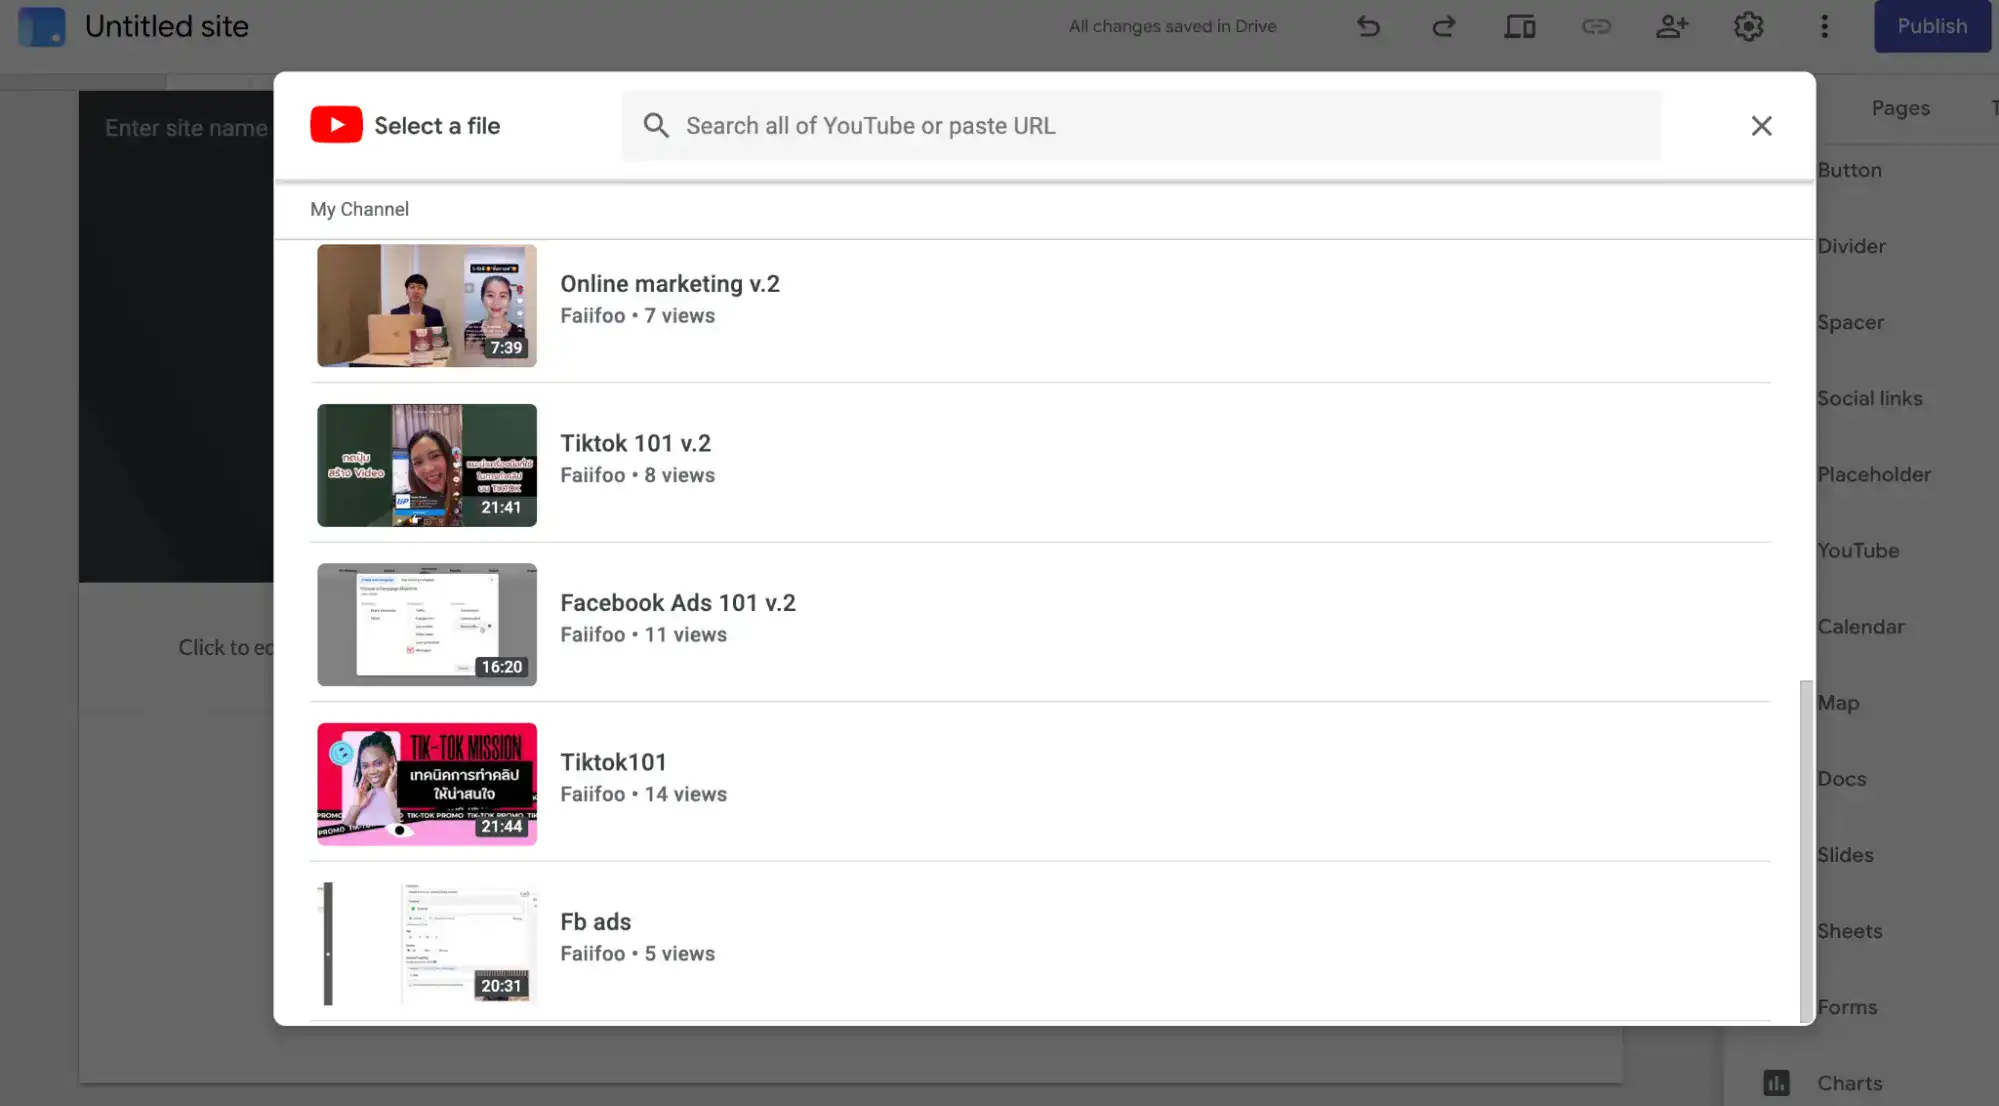Insert Charts from sidebar
Image resolution: width=1999 pixels, height=1106 pixels.
(1849, 1082)
